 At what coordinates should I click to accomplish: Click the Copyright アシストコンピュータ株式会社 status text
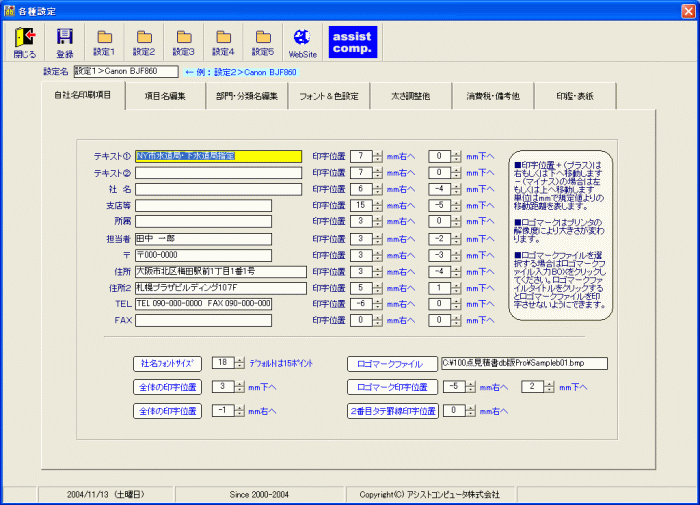(x=429, y=495)
